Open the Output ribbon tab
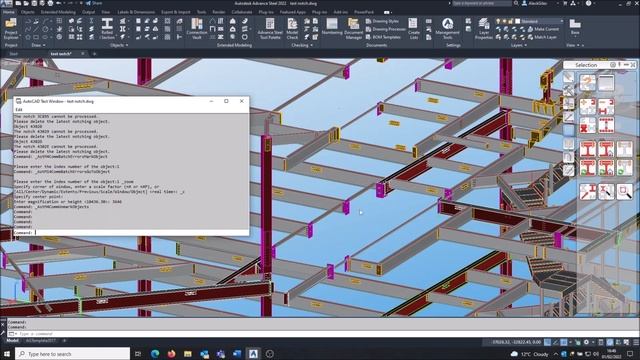This screenshot has width=640, height=360. [x=89, y=12]
